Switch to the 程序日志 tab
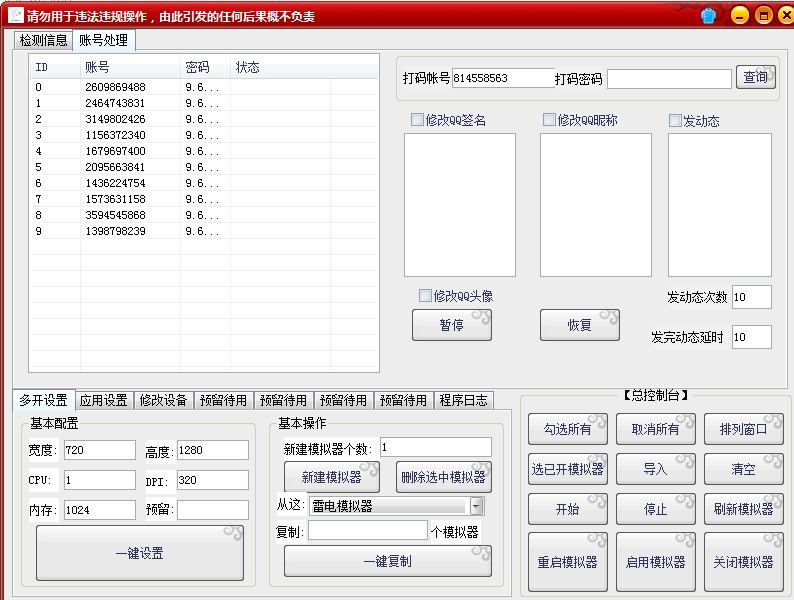Image resolution: width=794 pixels, height=600 pixels. (463, 401)
